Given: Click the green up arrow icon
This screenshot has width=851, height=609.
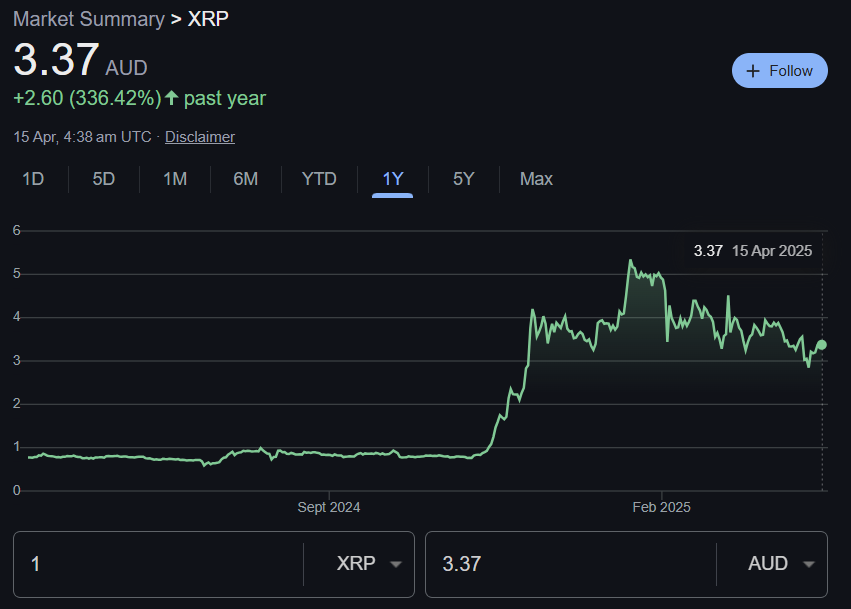Looking at the screenshot, I should click(172, 98).
